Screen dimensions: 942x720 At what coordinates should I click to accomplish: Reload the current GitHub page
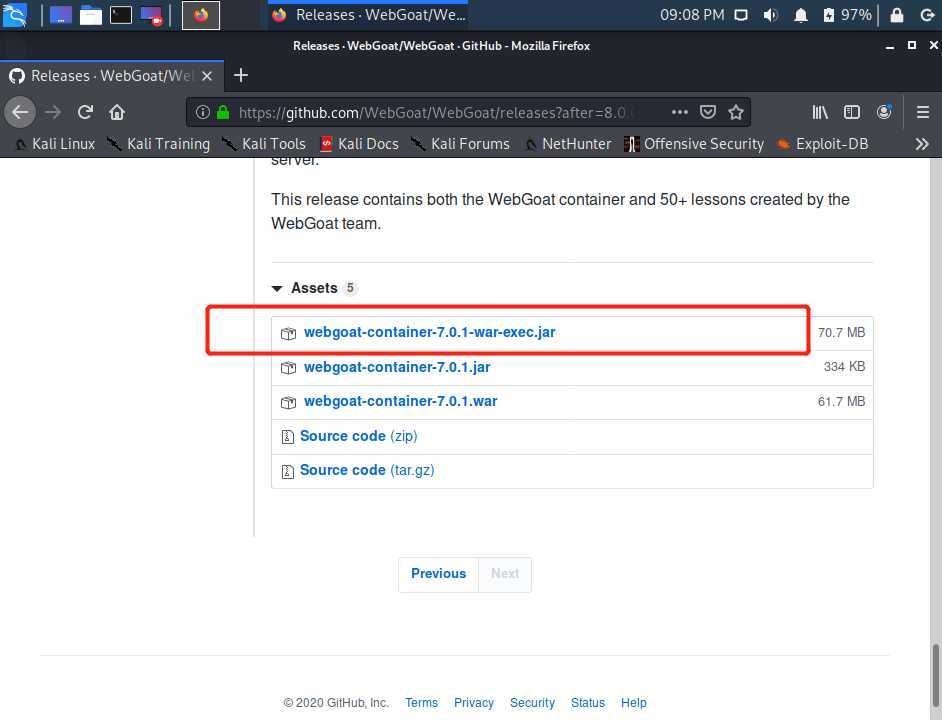click(85, 112)
